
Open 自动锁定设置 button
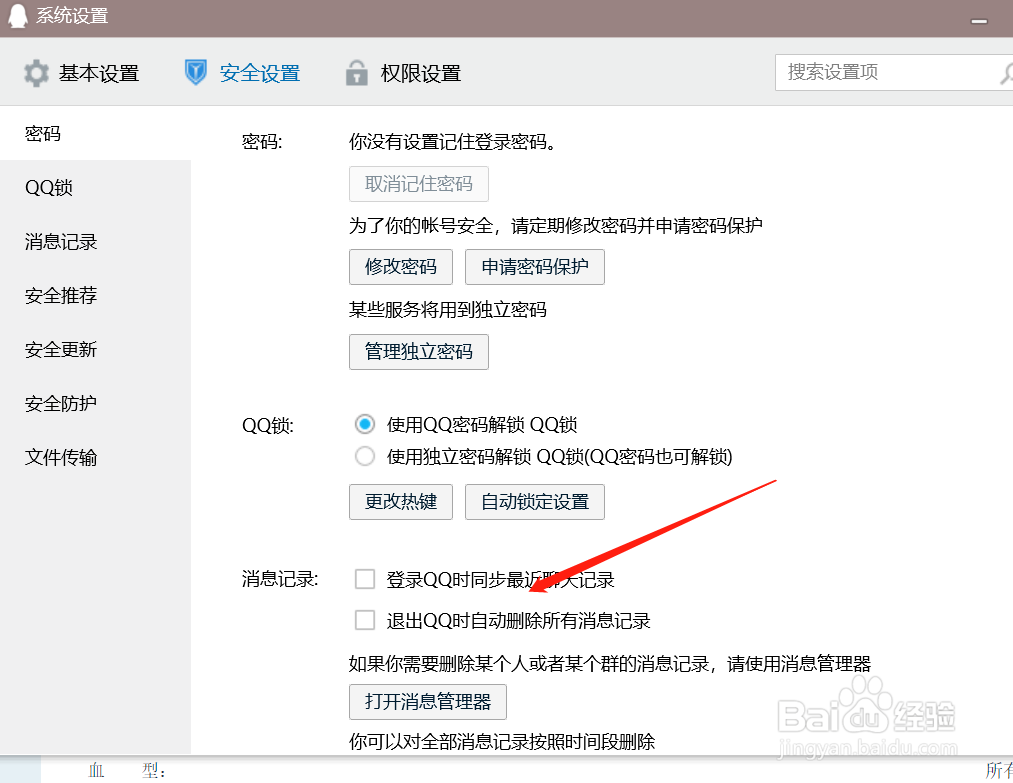click(535, 502)
